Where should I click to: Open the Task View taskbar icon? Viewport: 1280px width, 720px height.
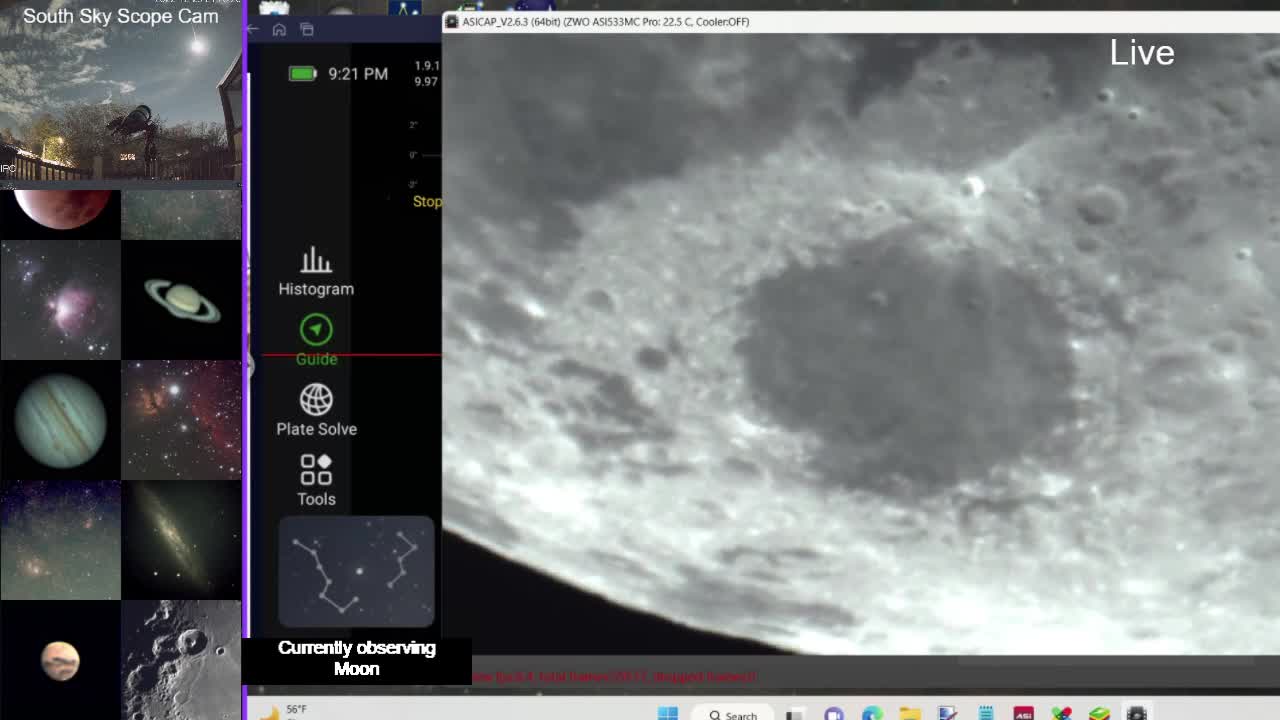tap(795, 714)
